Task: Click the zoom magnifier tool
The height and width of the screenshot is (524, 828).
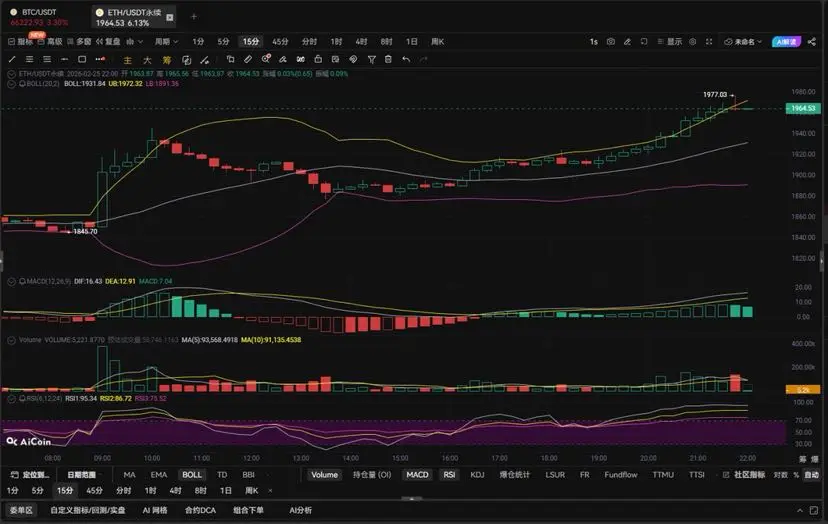Action: tap(266, 59)
